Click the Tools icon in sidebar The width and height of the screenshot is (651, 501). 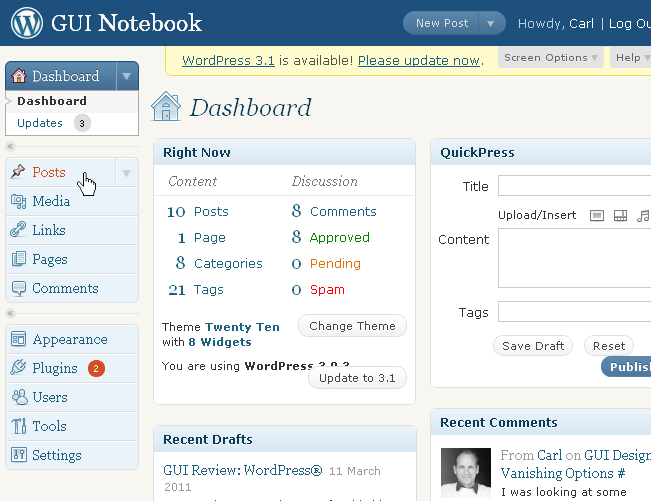[18, 426]
